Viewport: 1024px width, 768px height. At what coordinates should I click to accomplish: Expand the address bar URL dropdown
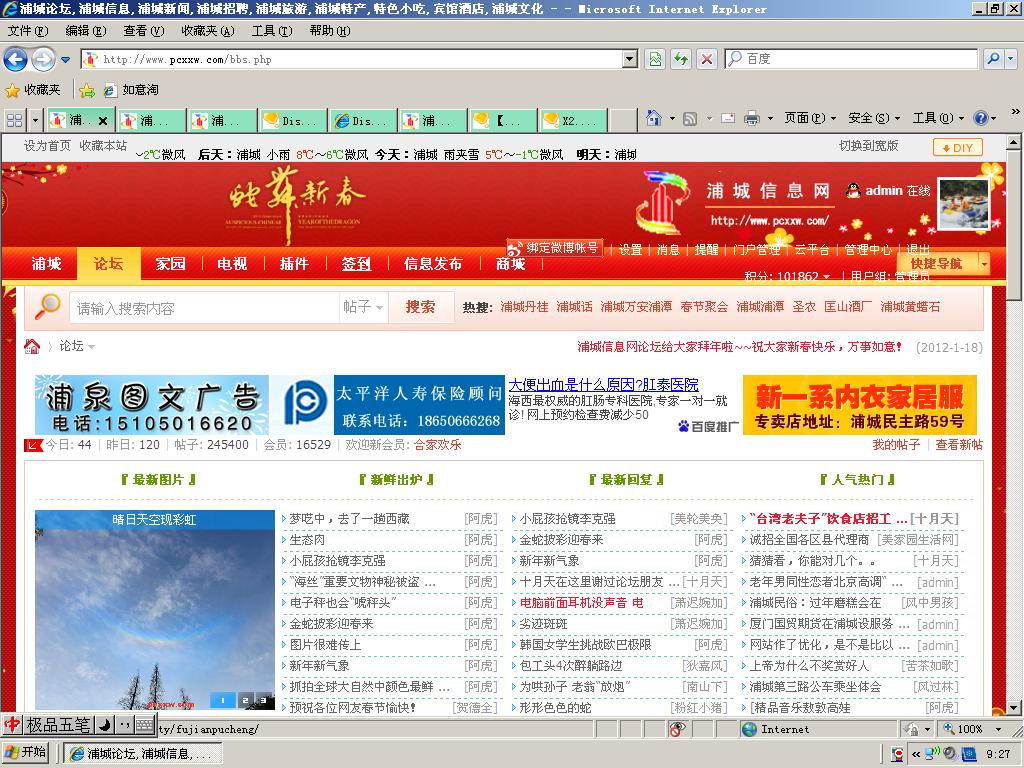pos(629,60)
